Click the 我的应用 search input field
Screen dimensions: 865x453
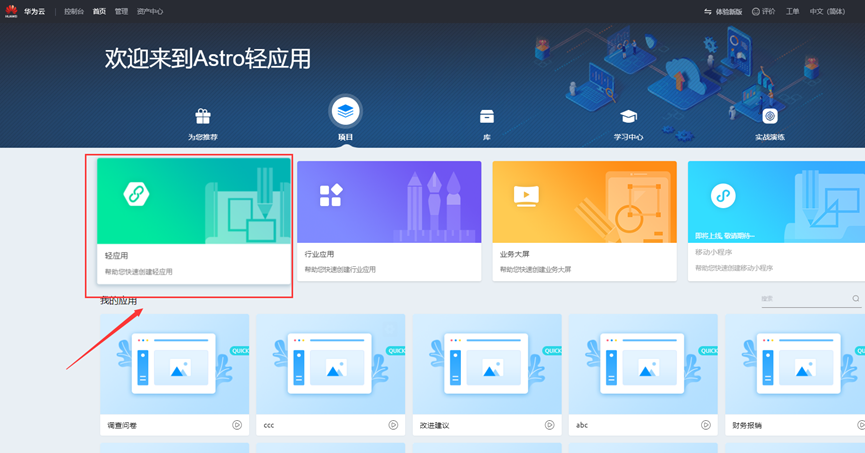coord(811,299)
